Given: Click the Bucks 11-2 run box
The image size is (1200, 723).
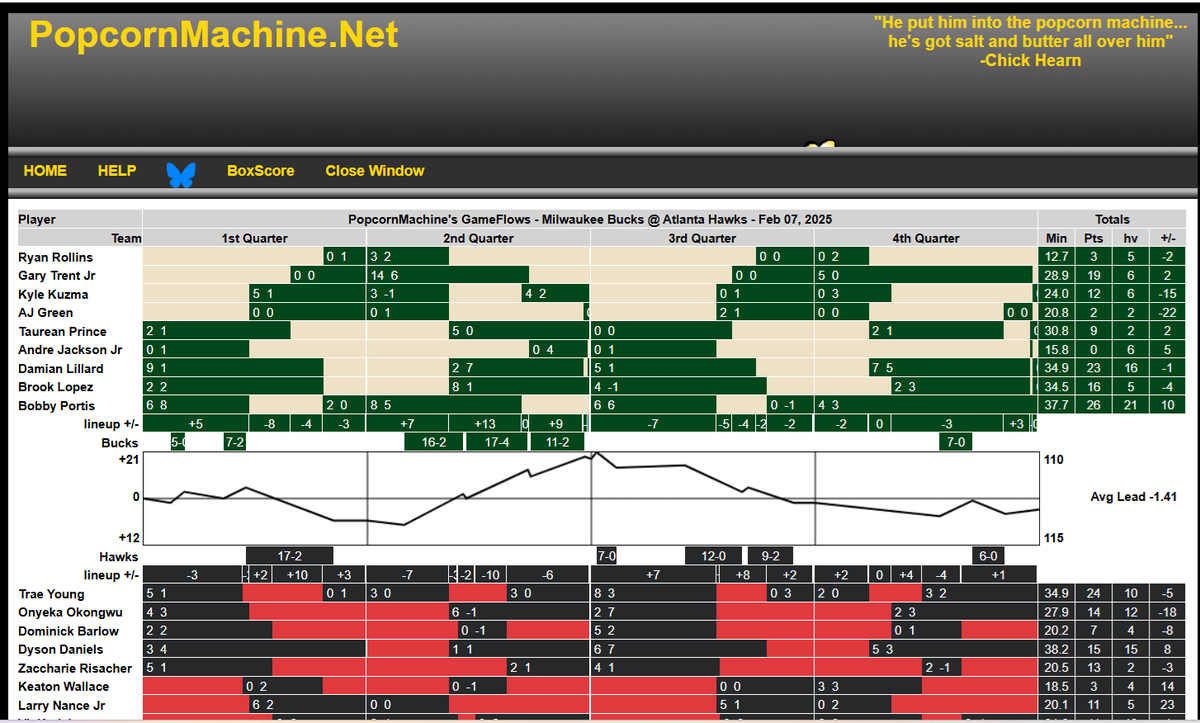Looking at the screenshot, I should (556, 442).
